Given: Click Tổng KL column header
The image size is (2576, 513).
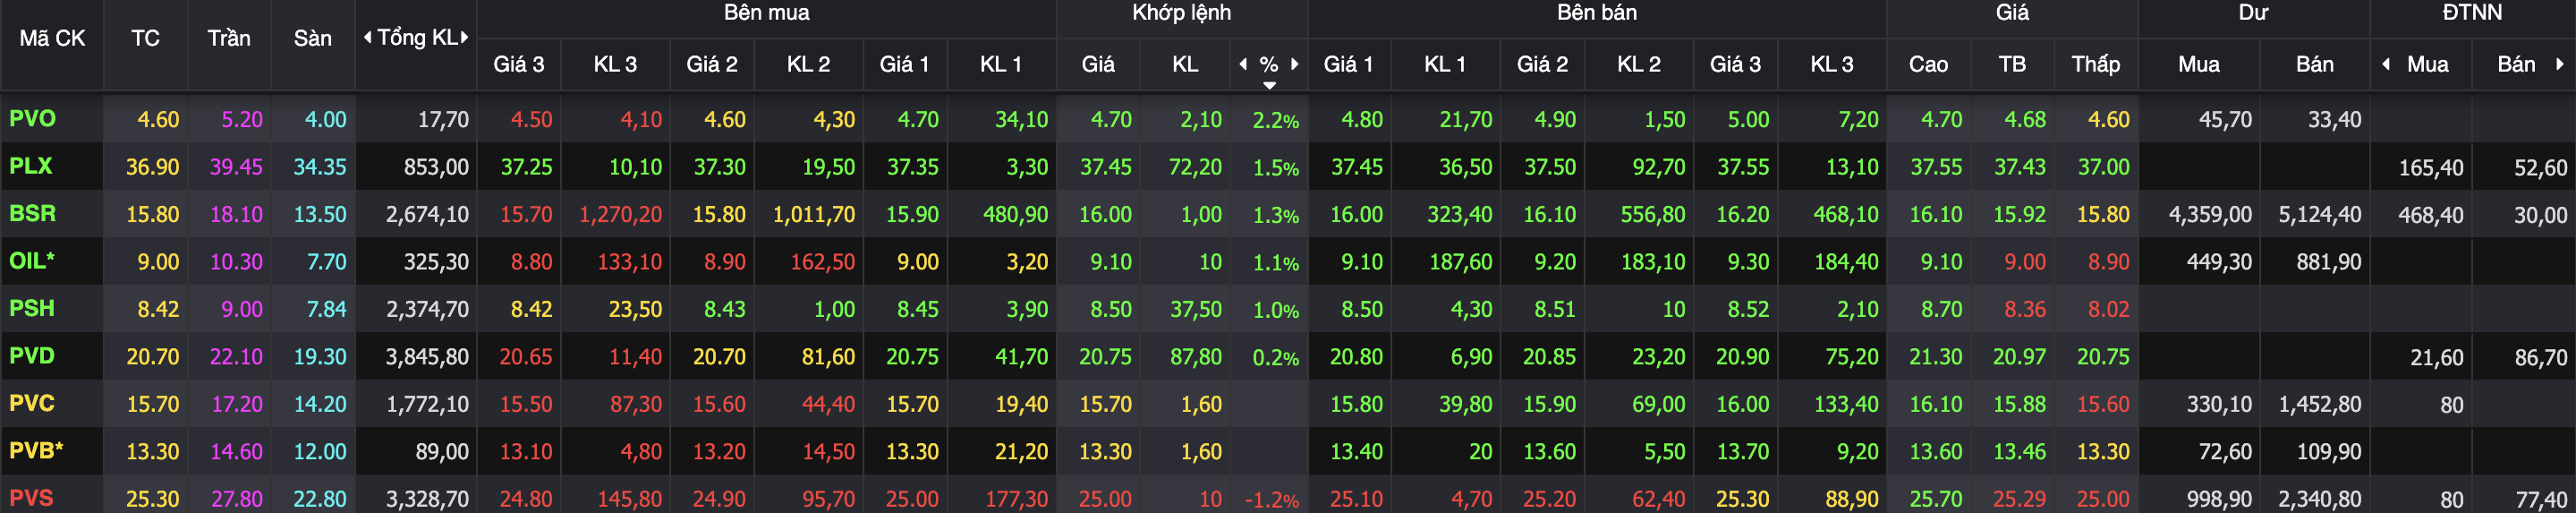Looking at the screenshot, I should point(416,38).
